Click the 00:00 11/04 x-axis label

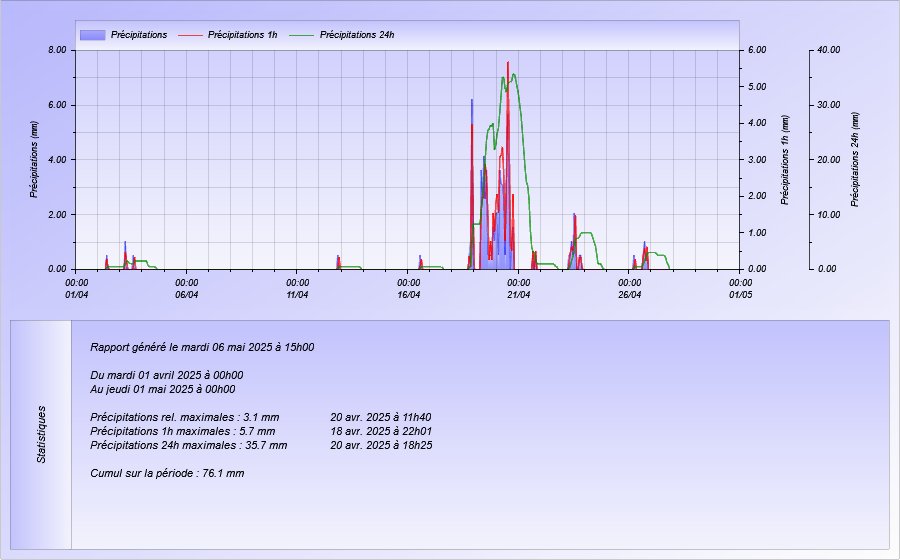coord(297,289)
